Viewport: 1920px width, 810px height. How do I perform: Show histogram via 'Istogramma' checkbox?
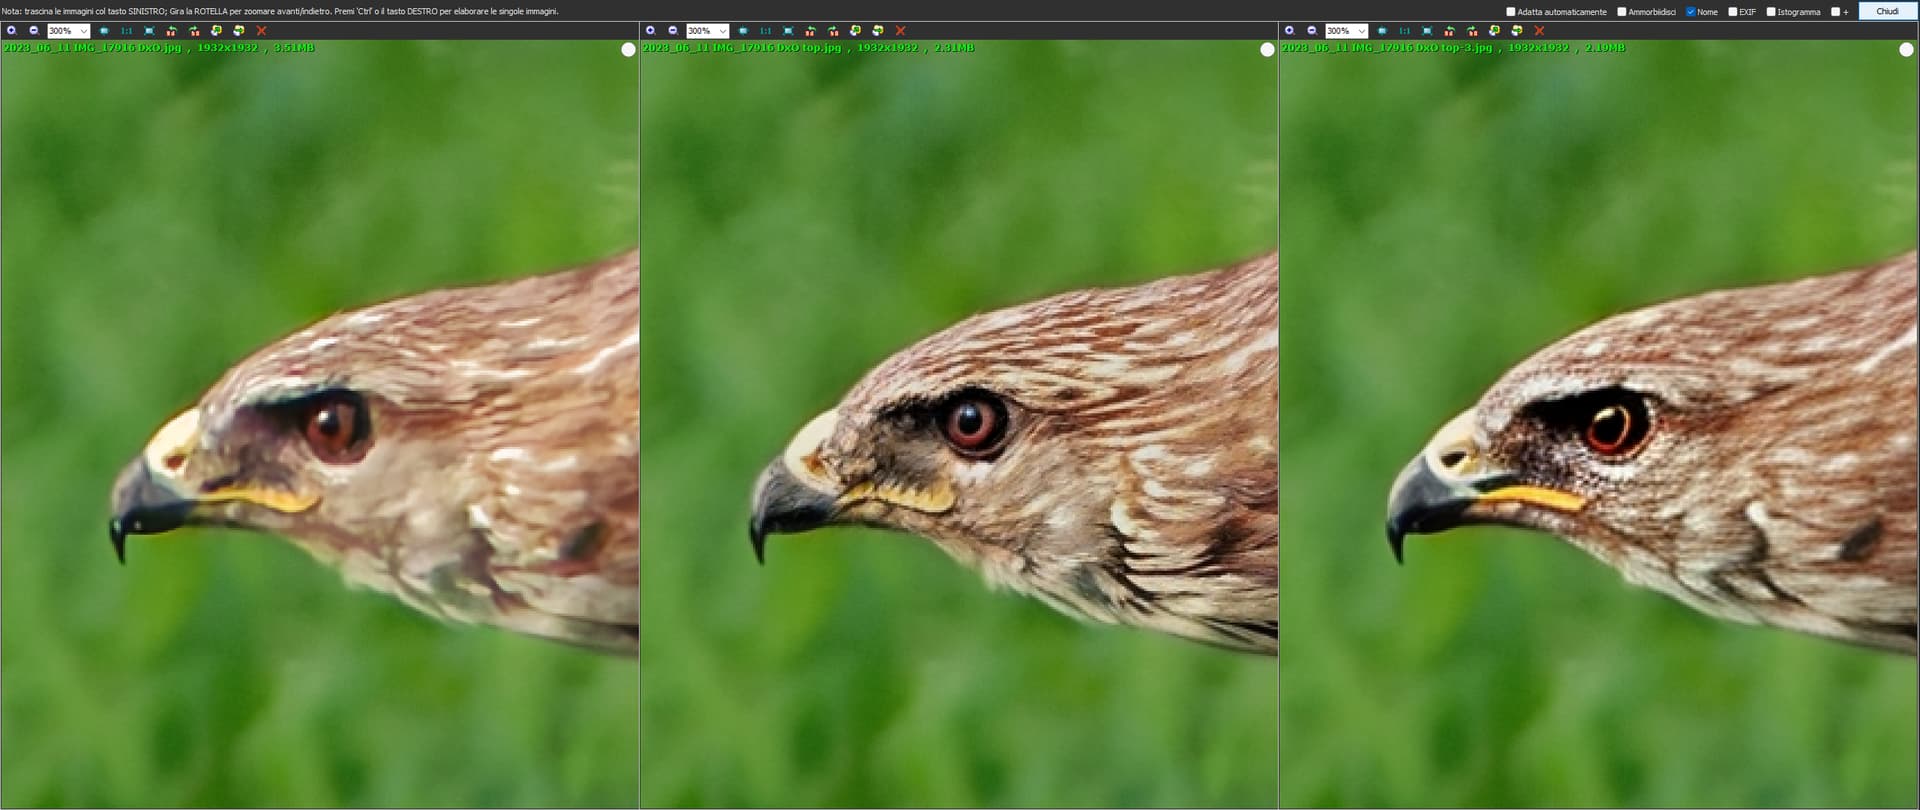[x=1771, y=12]
